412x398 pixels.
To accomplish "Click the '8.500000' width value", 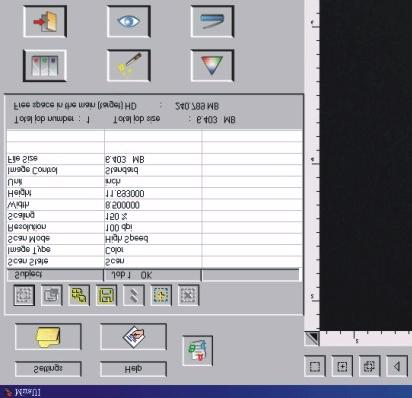I will [122, 205].
